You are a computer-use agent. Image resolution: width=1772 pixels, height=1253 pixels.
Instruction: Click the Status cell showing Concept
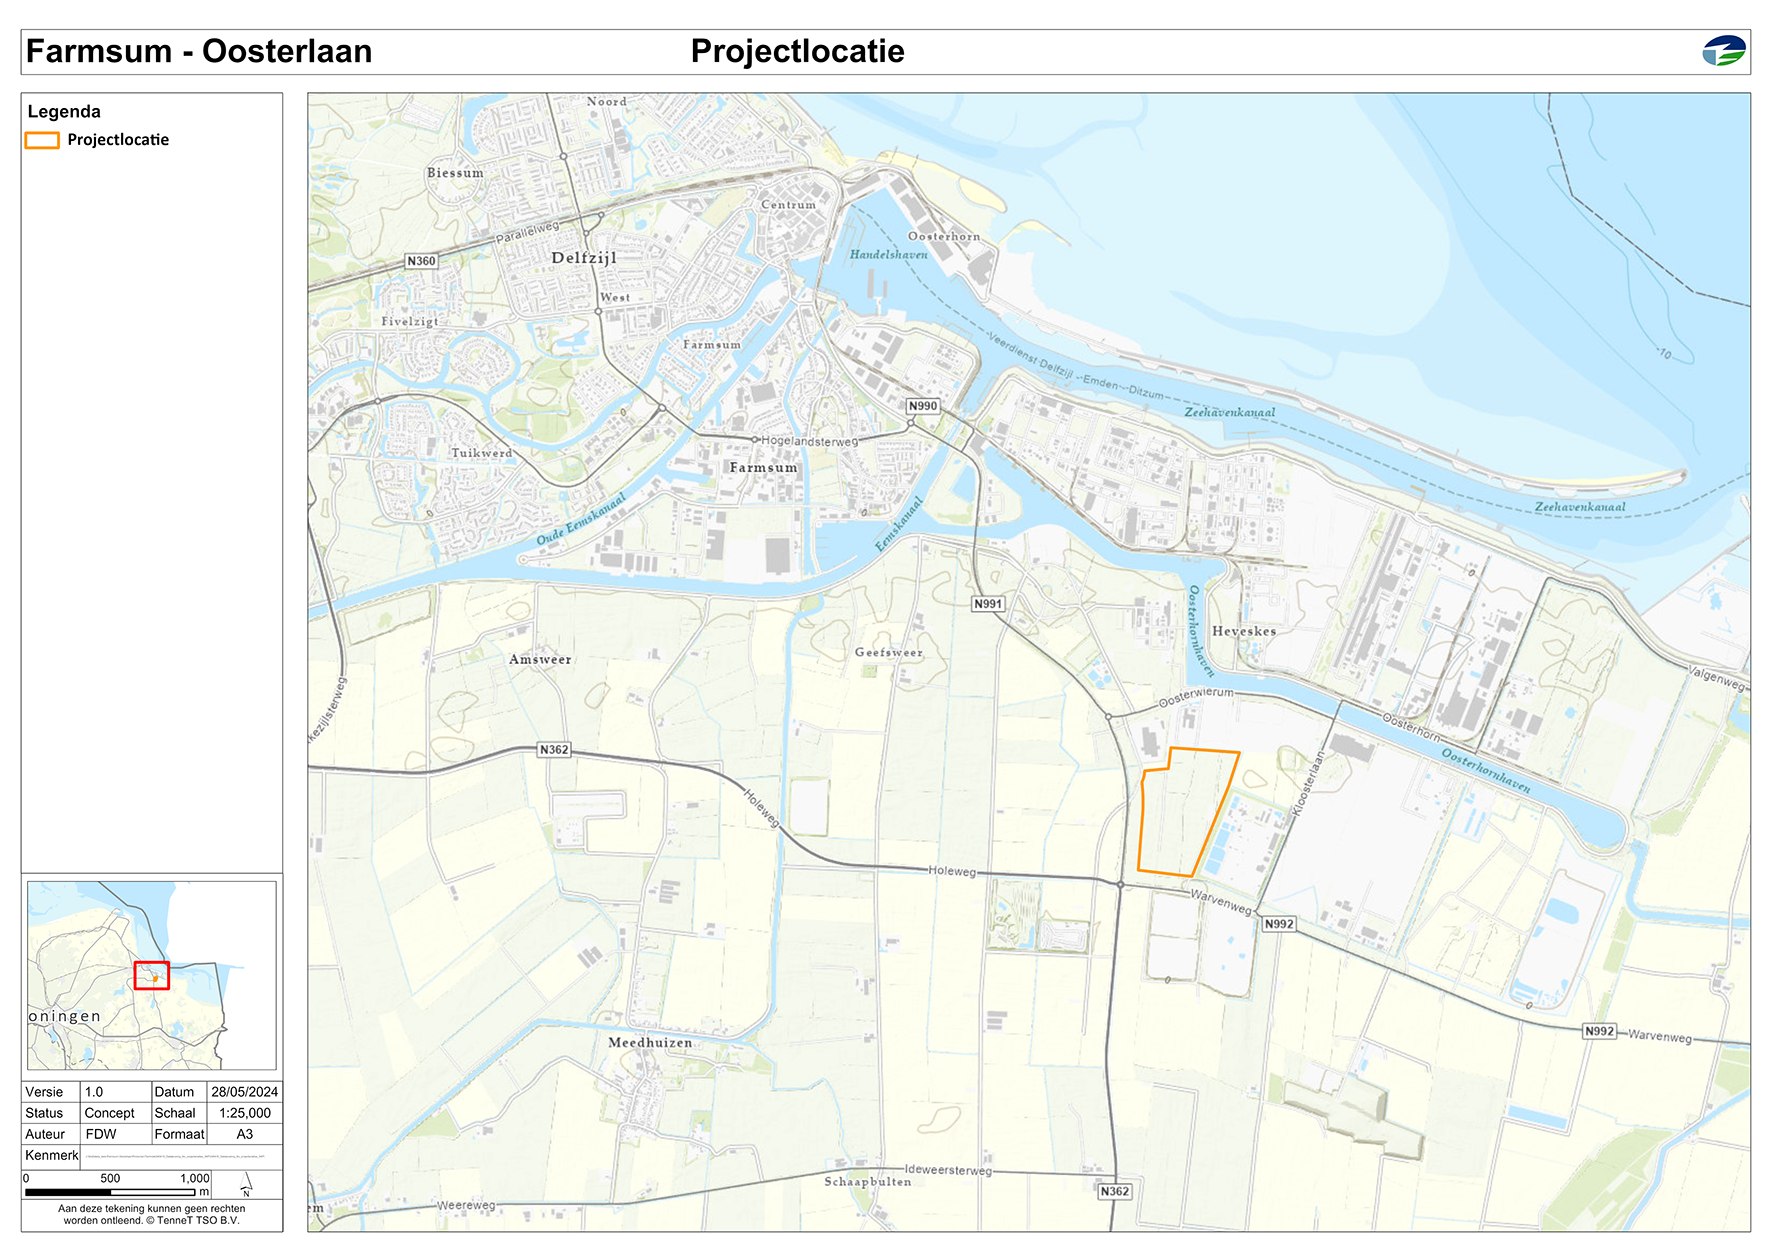(x=109, y=1113)
